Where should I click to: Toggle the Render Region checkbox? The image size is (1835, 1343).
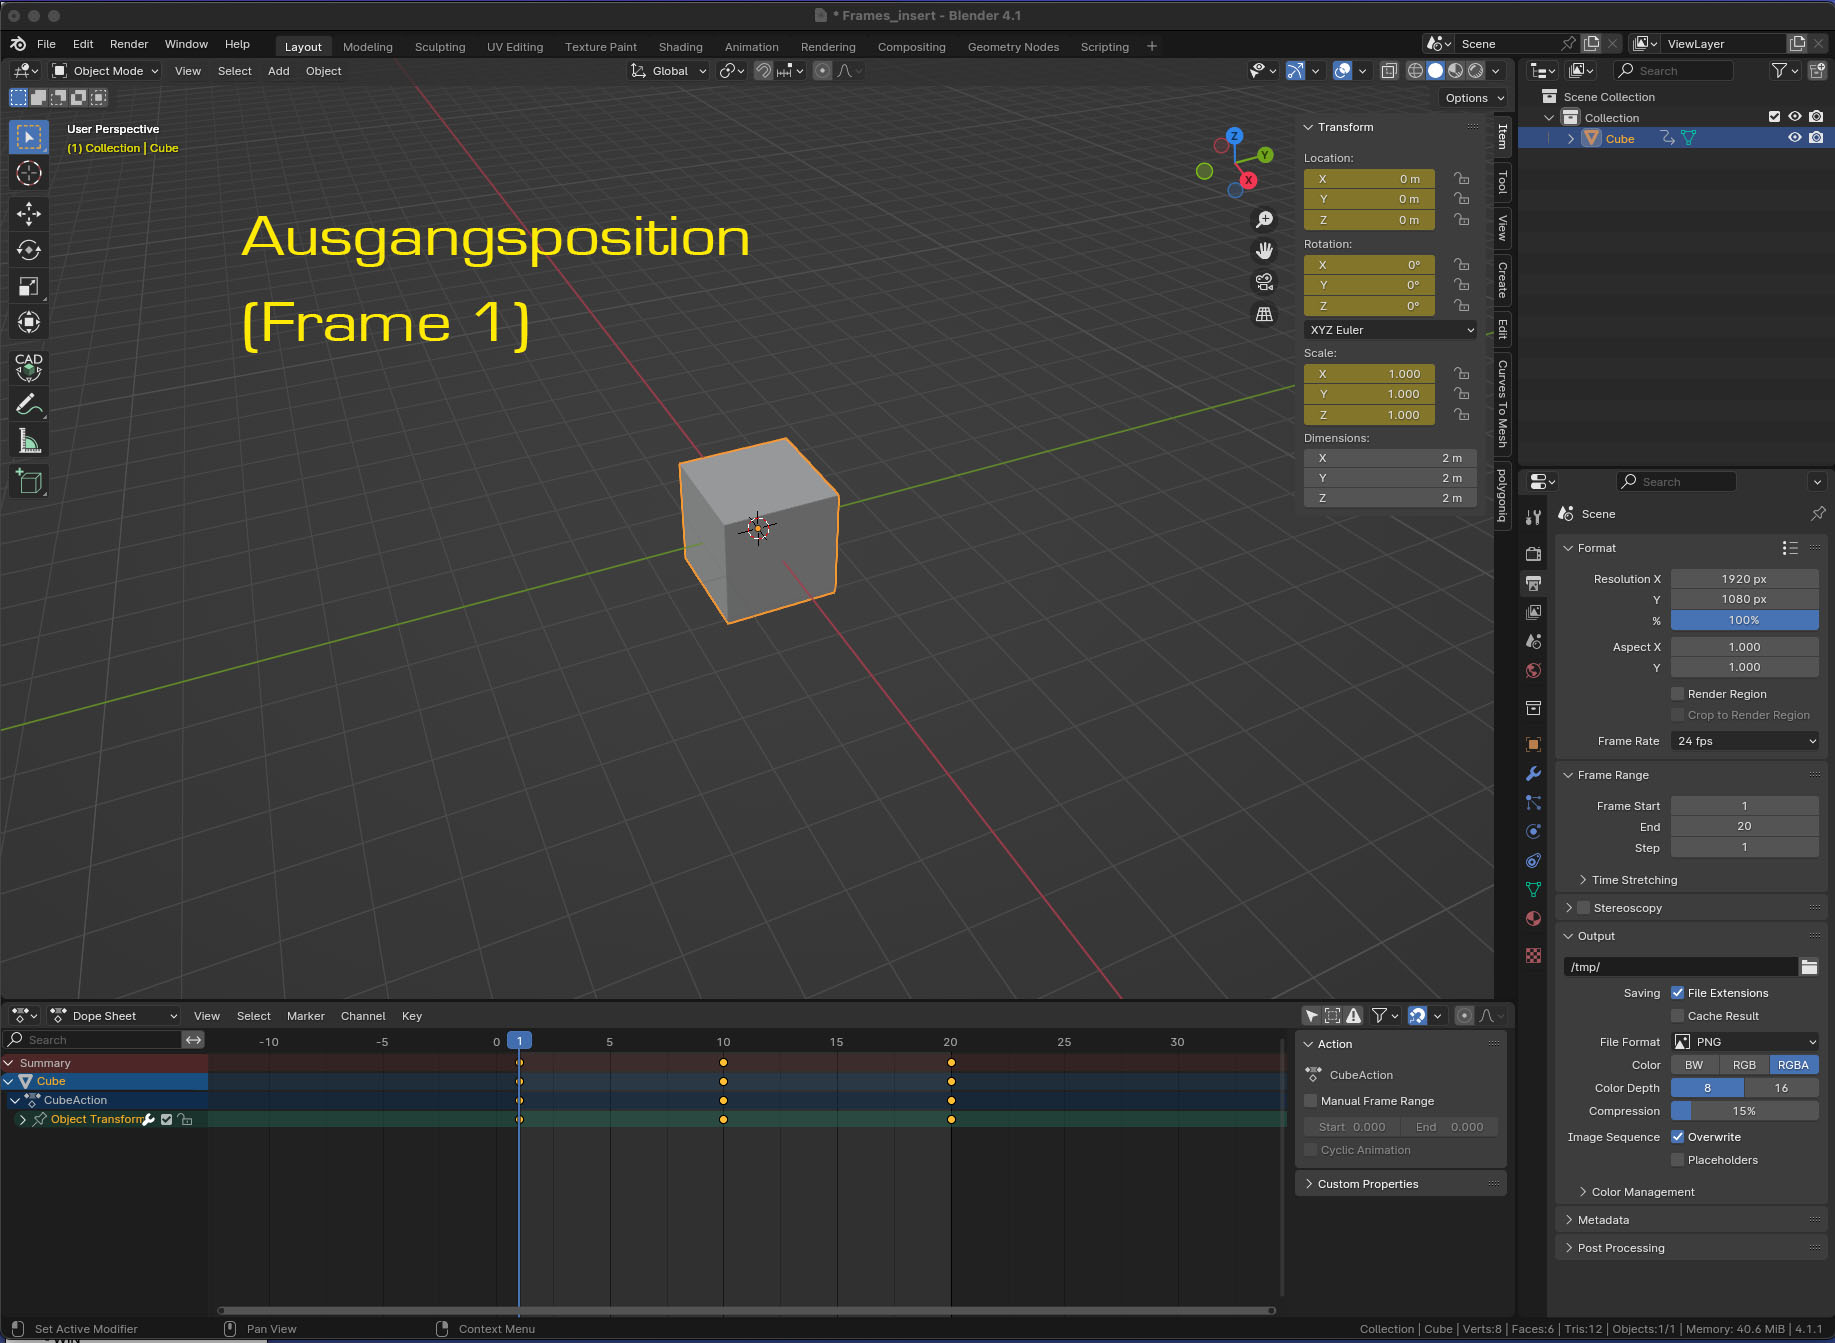pyautogui.click(x=1678, y=694)
